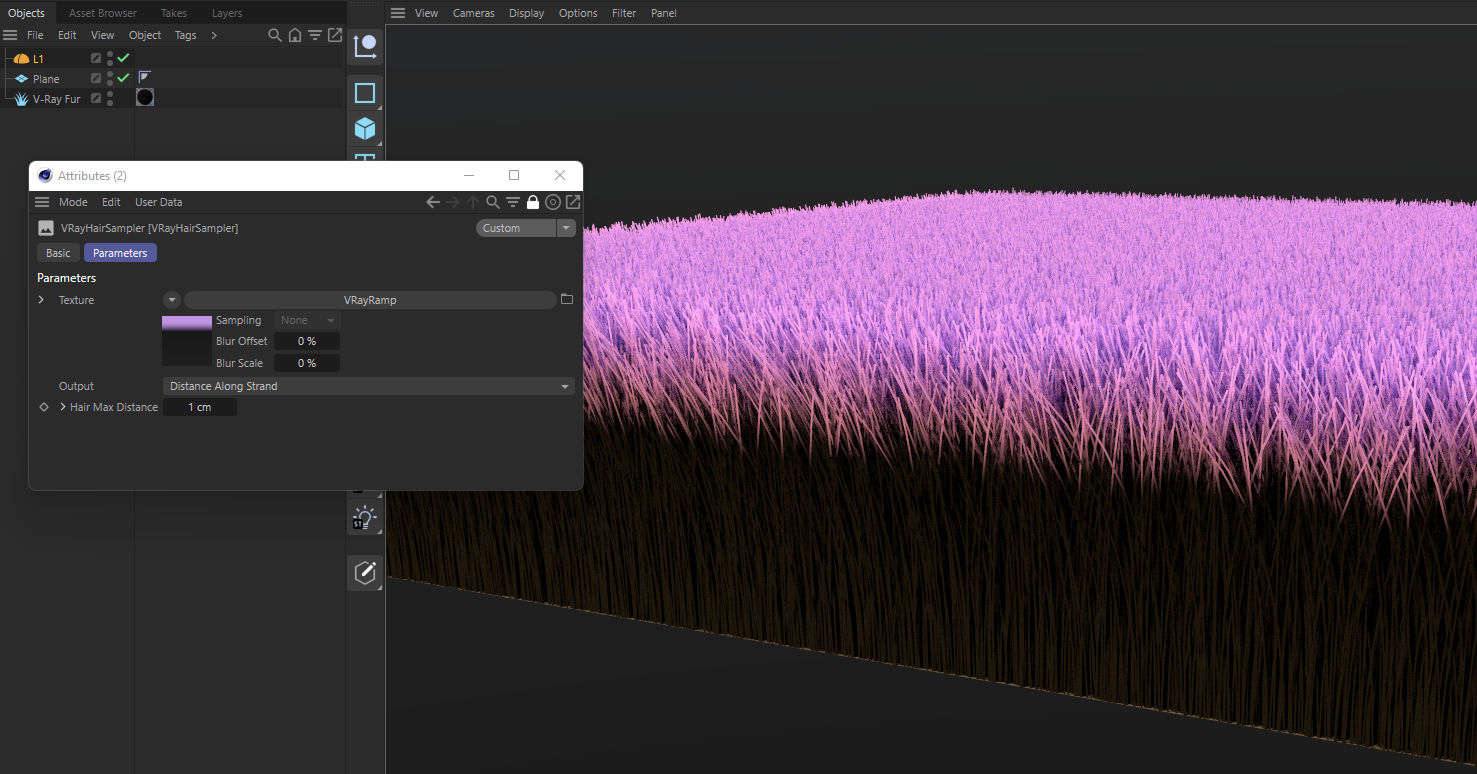This screenshot has width=1477, height=774.
Task: Click the Plane object icon
Action: click(21, 79)
